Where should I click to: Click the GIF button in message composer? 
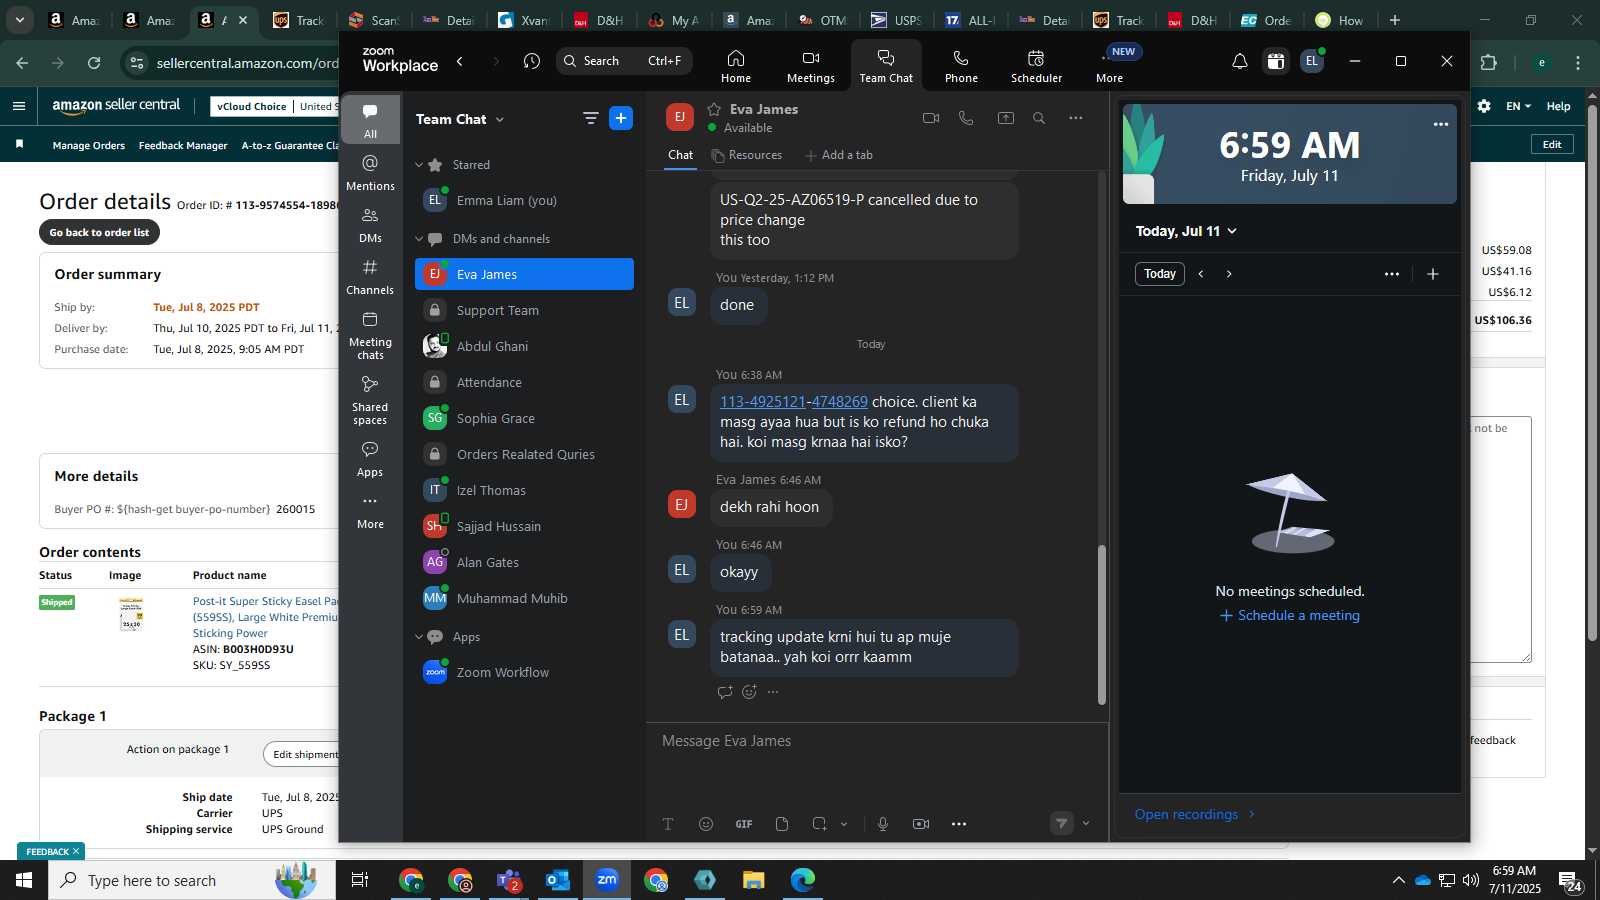pyautogui.click(x=744, y=824)
